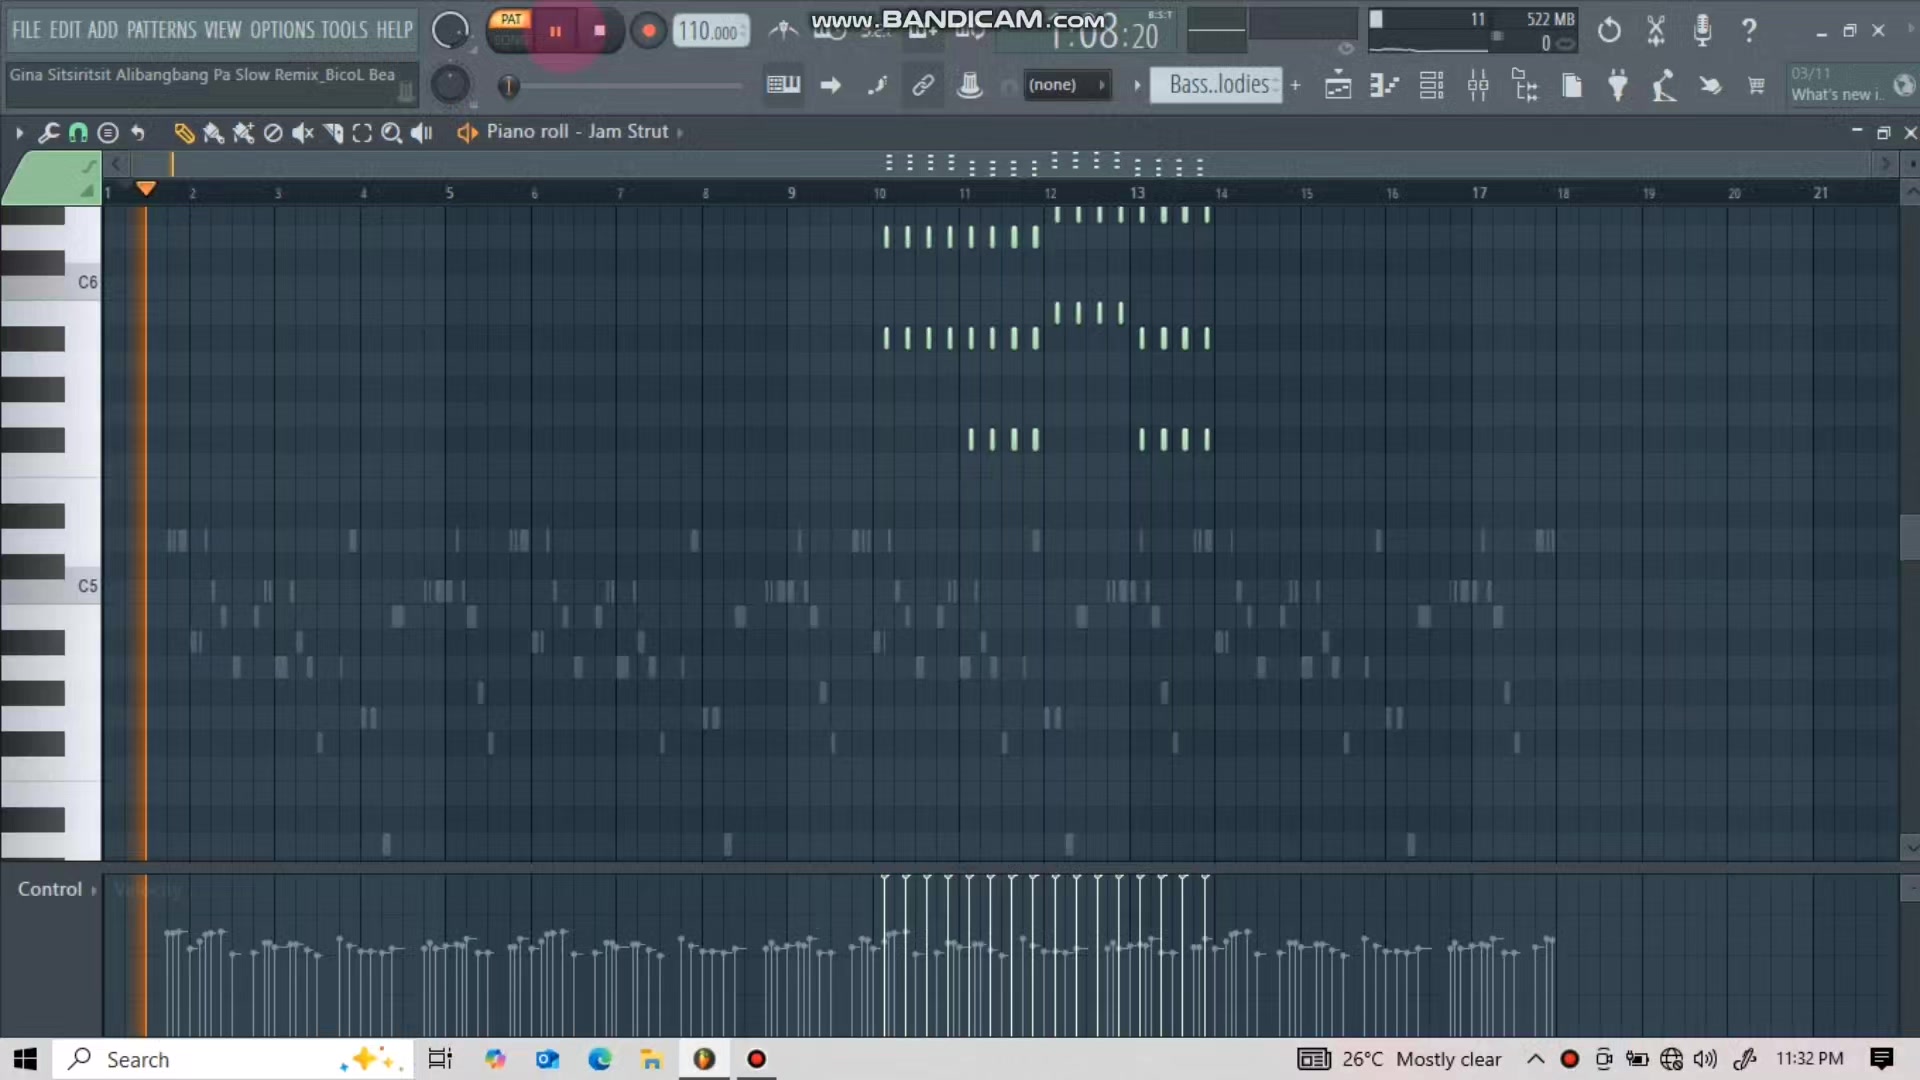Click the plugin plug icon
The width and height of the screenshot is (1920, 1080).
point(1618,86)
